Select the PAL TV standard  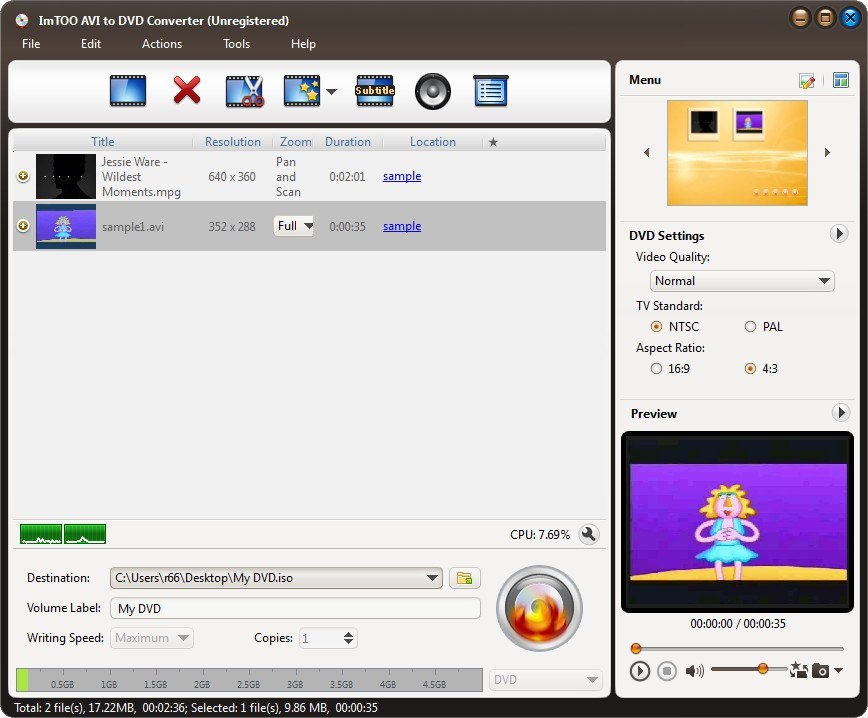click(749, 327)
